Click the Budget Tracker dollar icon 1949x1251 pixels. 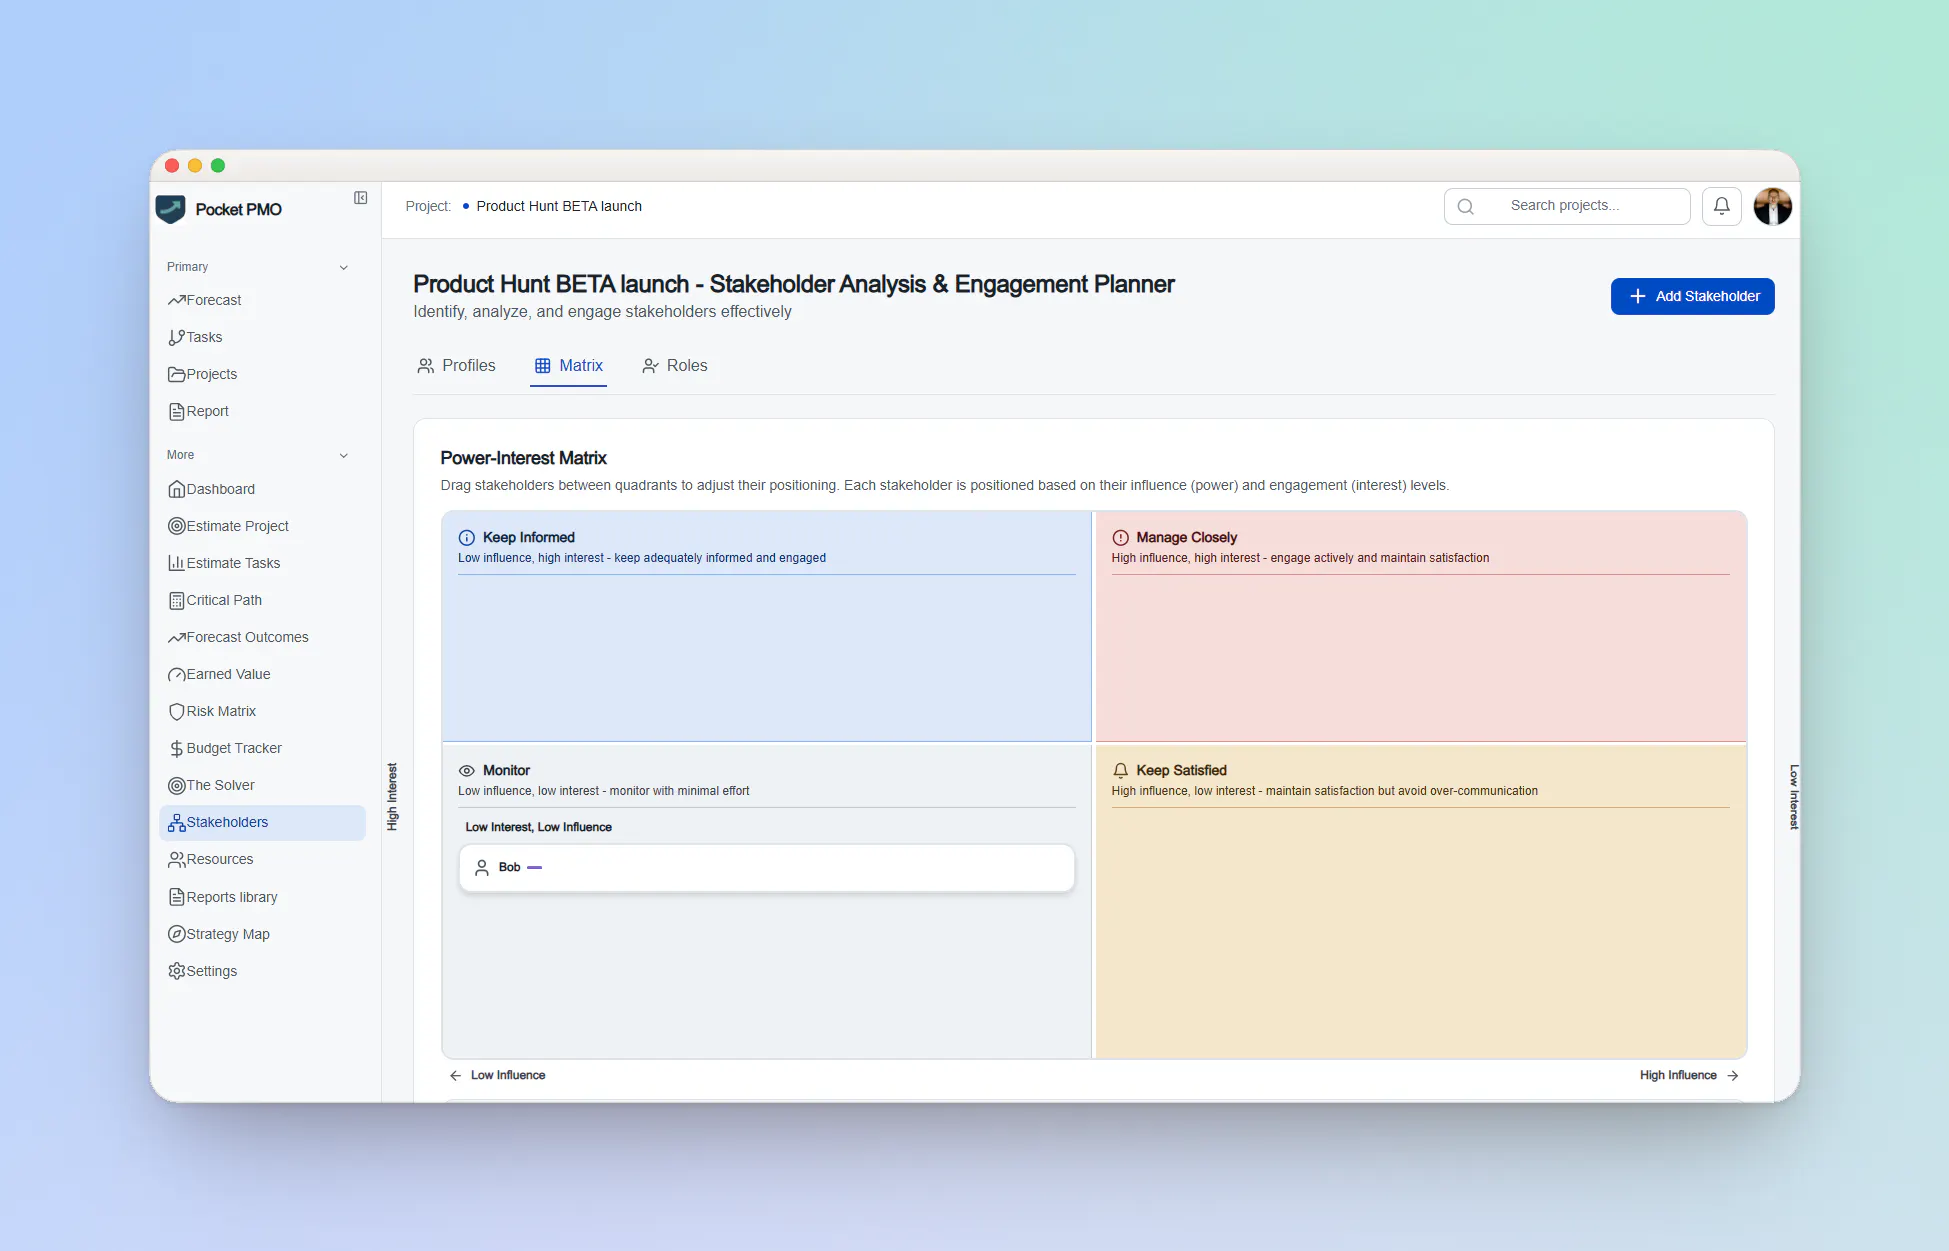coord(176,748)
